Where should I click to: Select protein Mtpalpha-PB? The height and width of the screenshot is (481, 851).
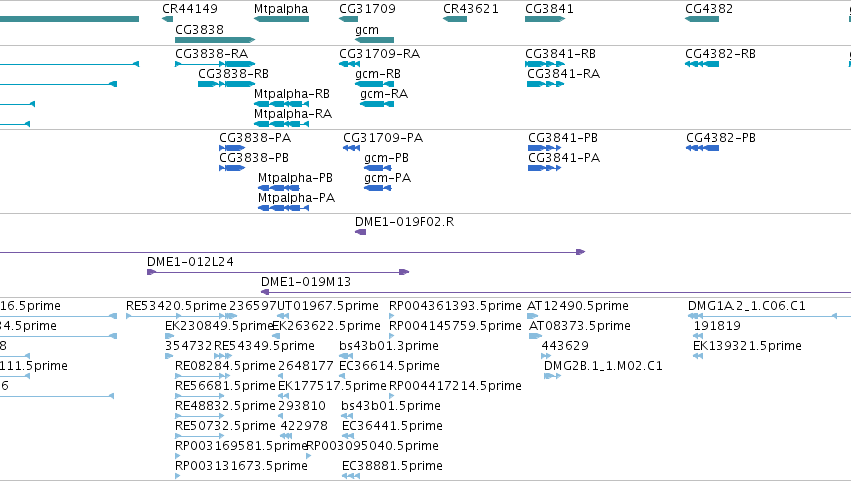click(x=295, y=178)
